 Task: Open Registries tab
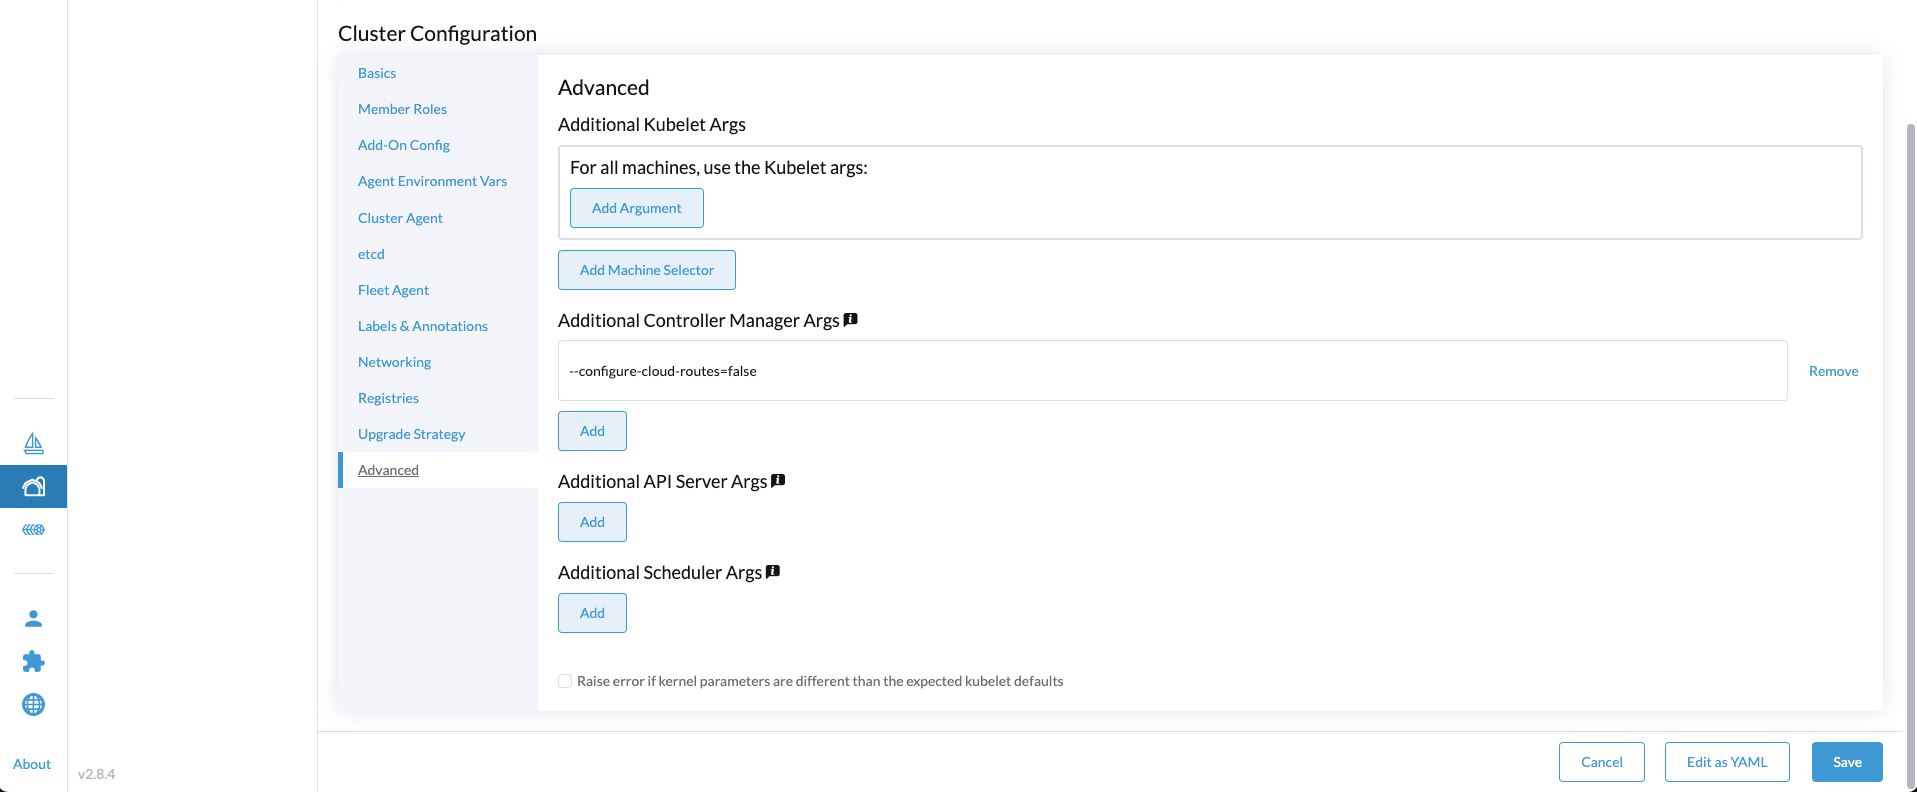(388, 398)
